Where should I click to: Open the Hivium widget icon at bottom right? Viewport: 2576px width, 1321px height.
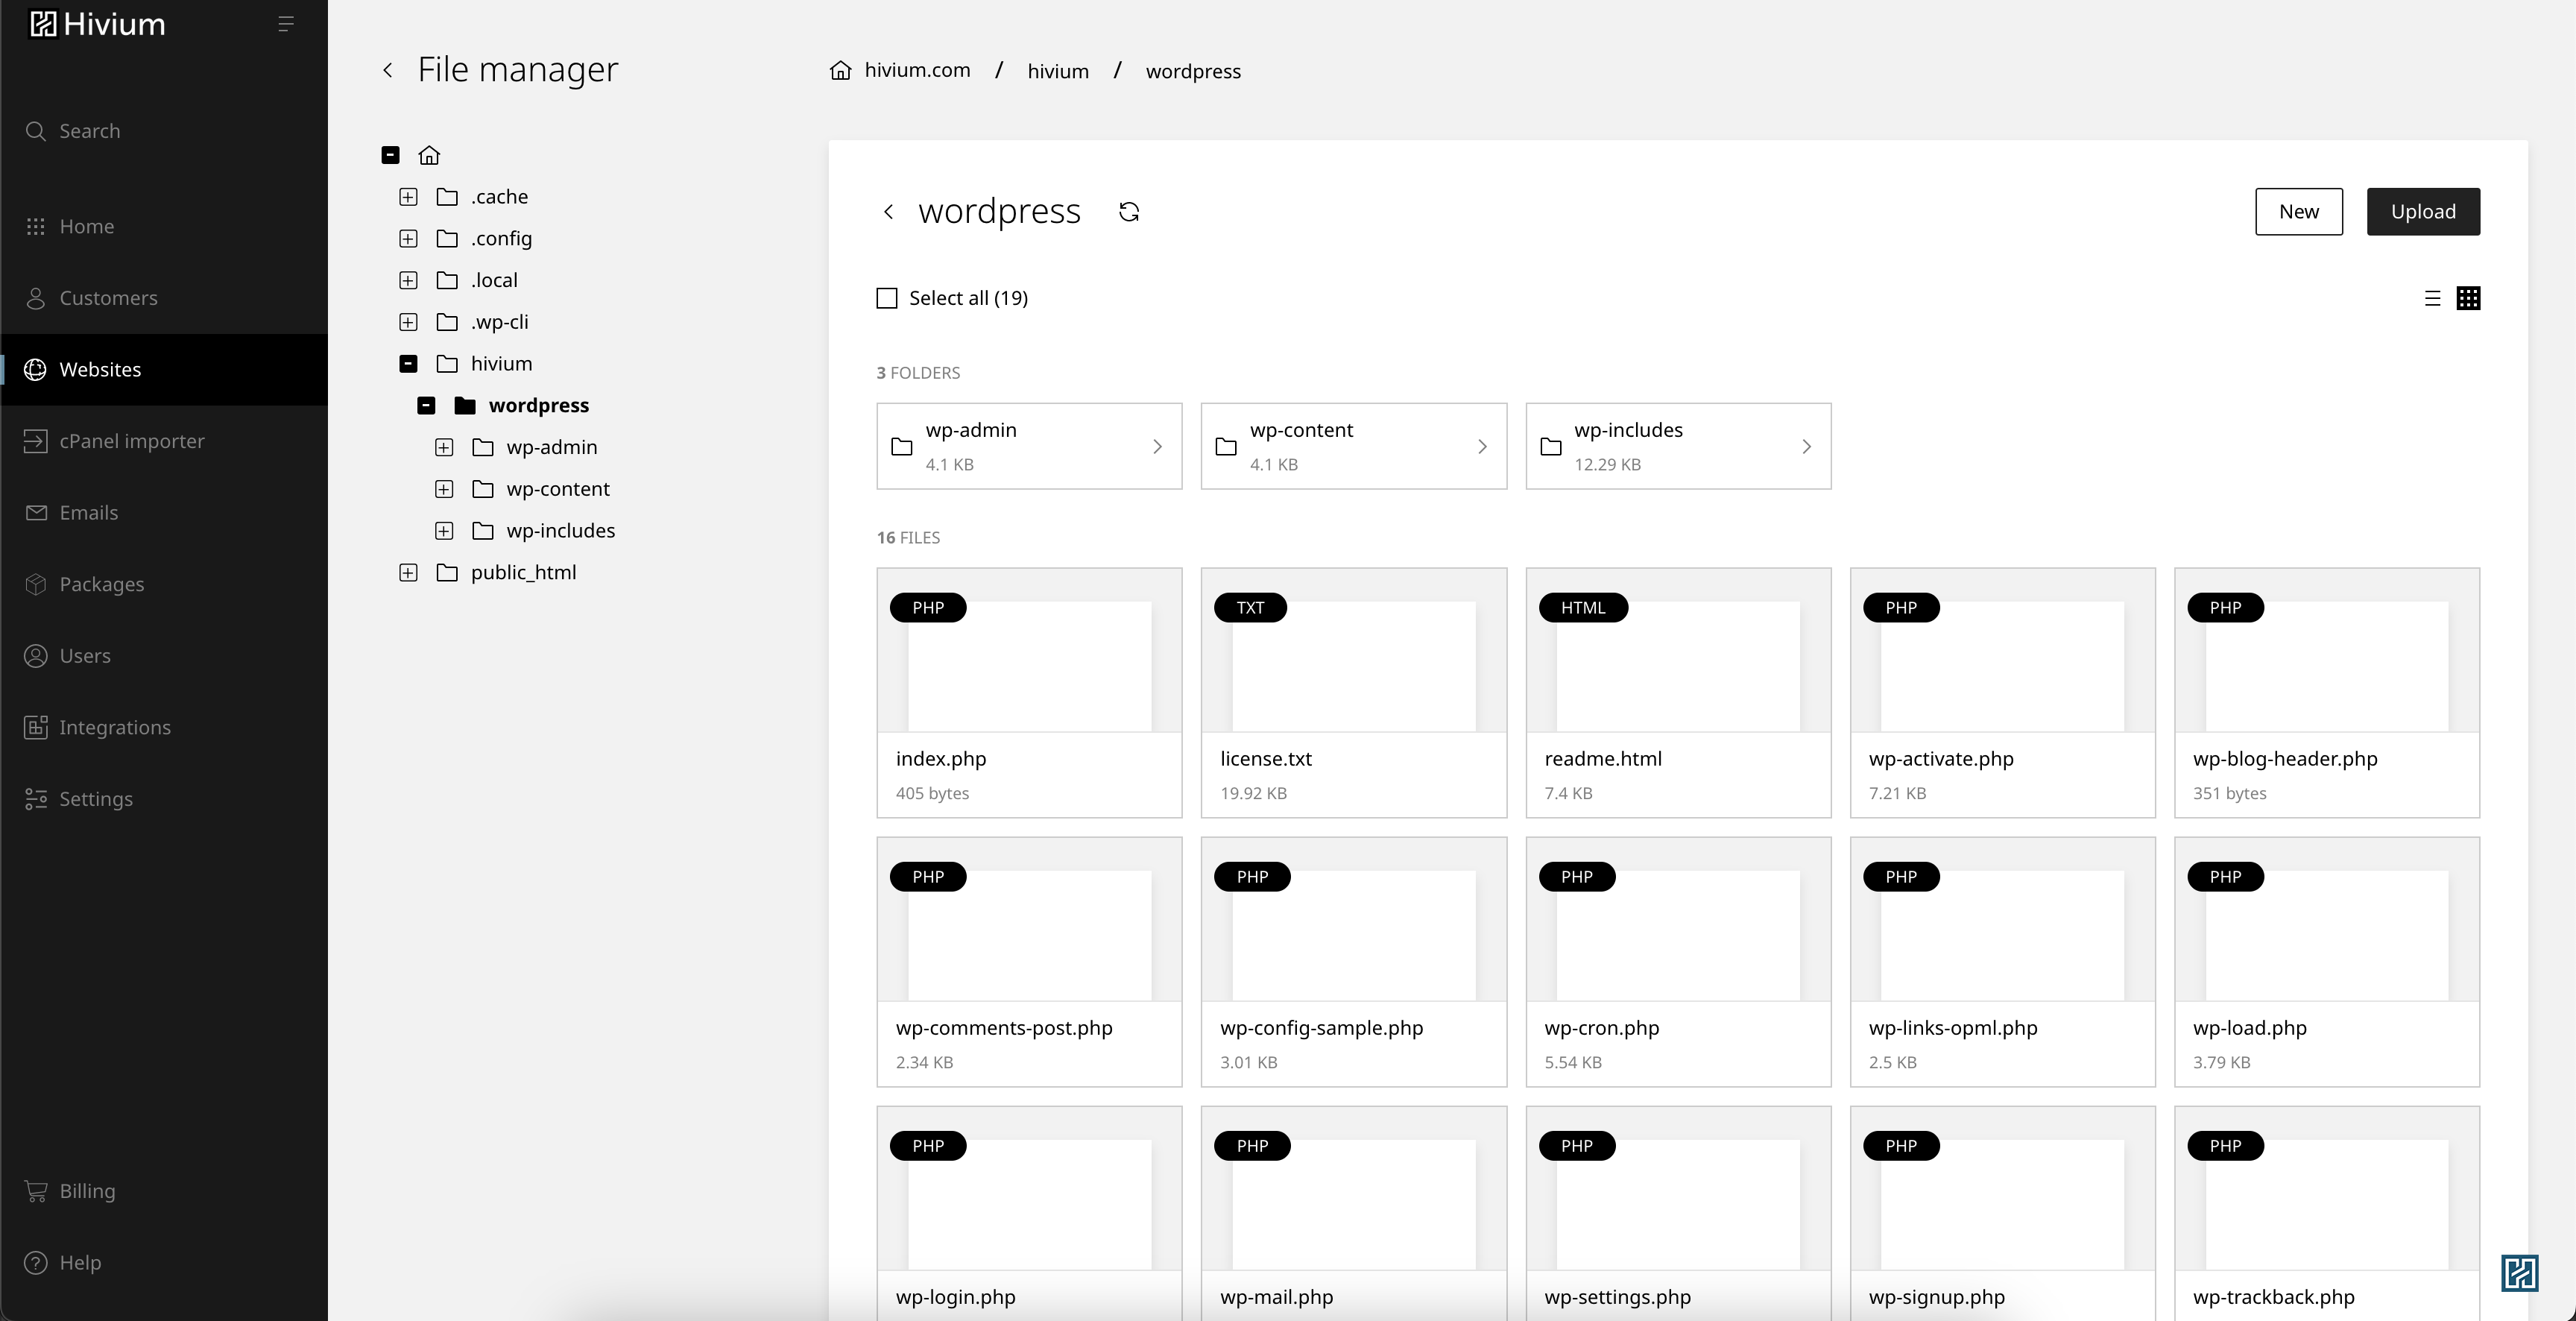pyautogui.click(x=2519, y=1273)
